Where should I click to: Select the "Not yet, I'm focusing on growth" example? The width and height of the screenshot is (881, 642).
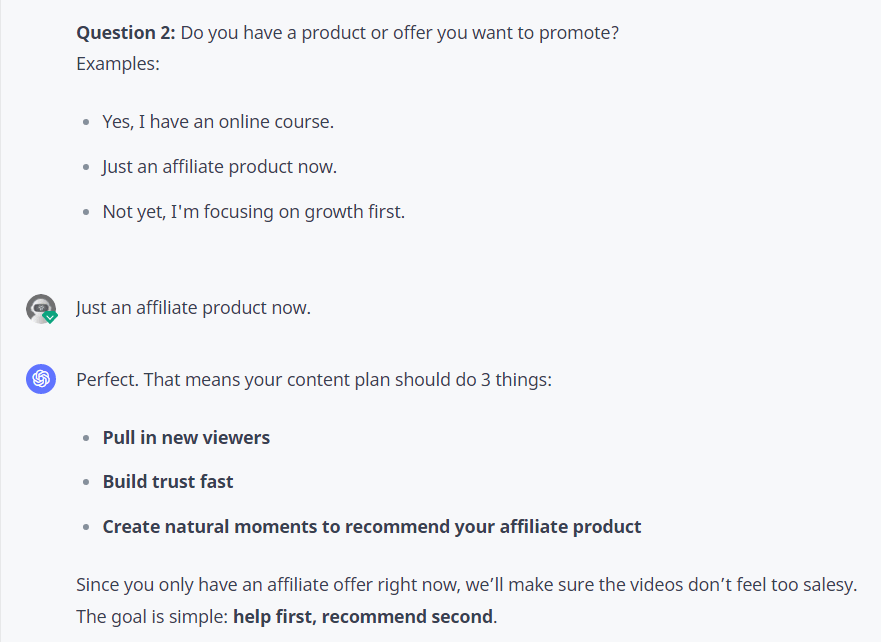point(253,212)
